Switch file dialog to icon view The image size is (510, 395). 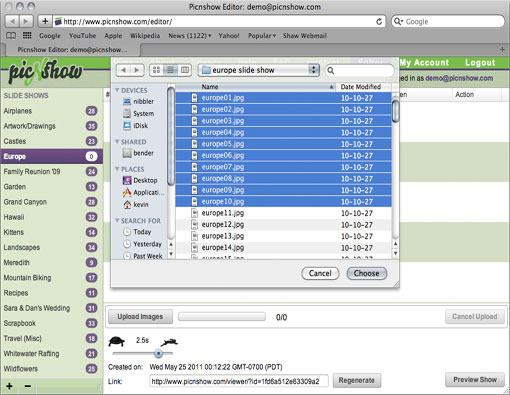point(156,70)
